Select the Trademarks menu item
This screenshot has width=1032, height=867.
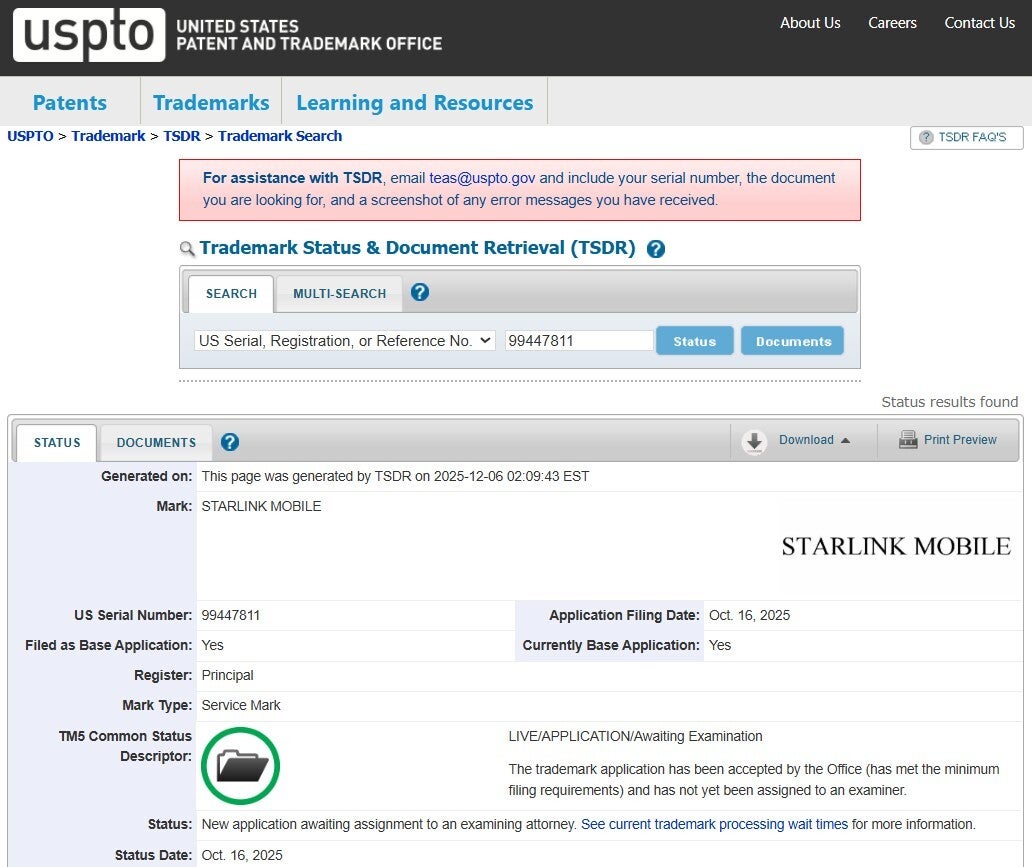tap(210, 101)
